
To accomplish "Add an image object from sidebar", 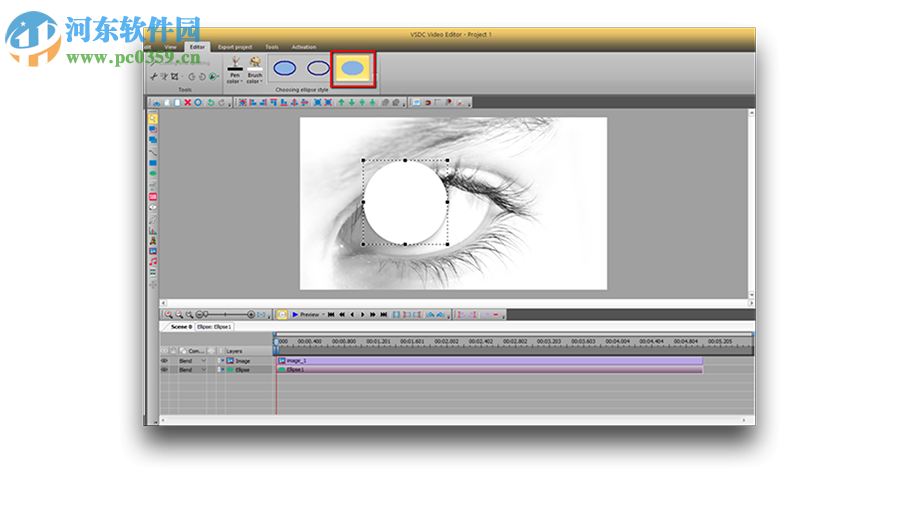I will coord(153,251).
